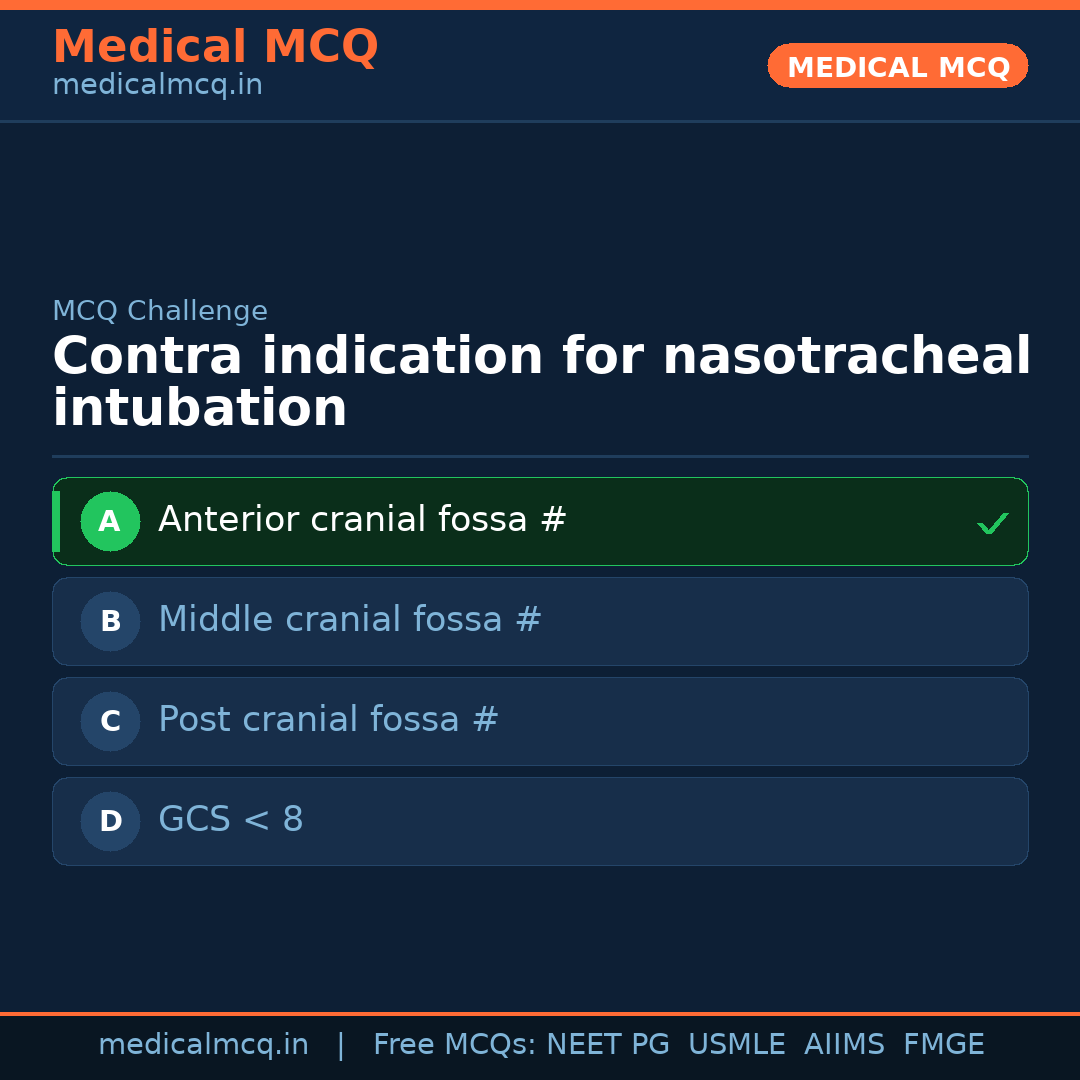This screenshot has height=1080, width=1080.
Task: Click FMGE in the footer
Action: pos(944,1045)
